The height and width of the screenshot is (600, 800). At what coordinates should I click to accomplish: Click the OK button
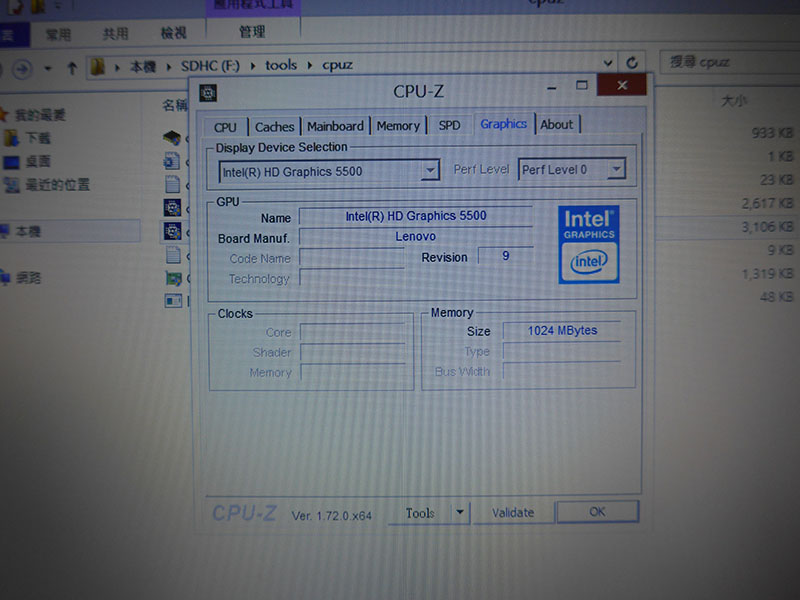(x=597, y=512)
